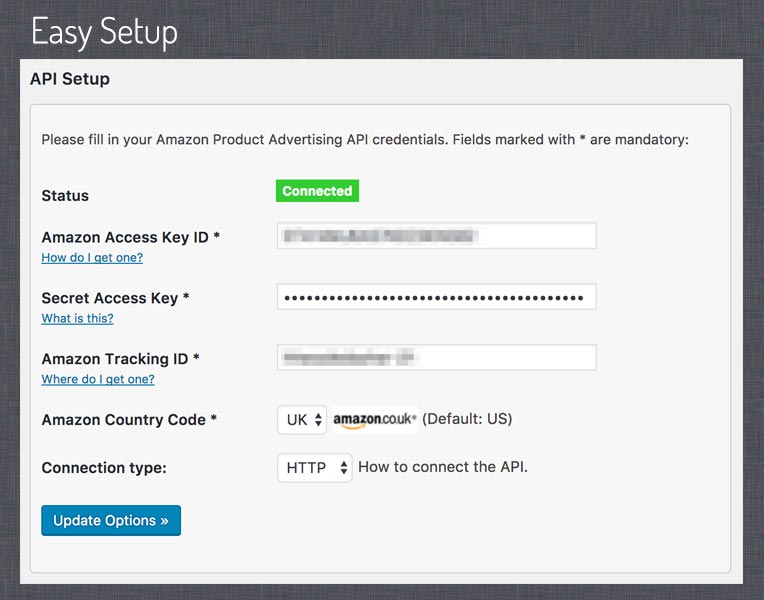
Task: Click the Amazon Country Code label
Action: [129, 420]
